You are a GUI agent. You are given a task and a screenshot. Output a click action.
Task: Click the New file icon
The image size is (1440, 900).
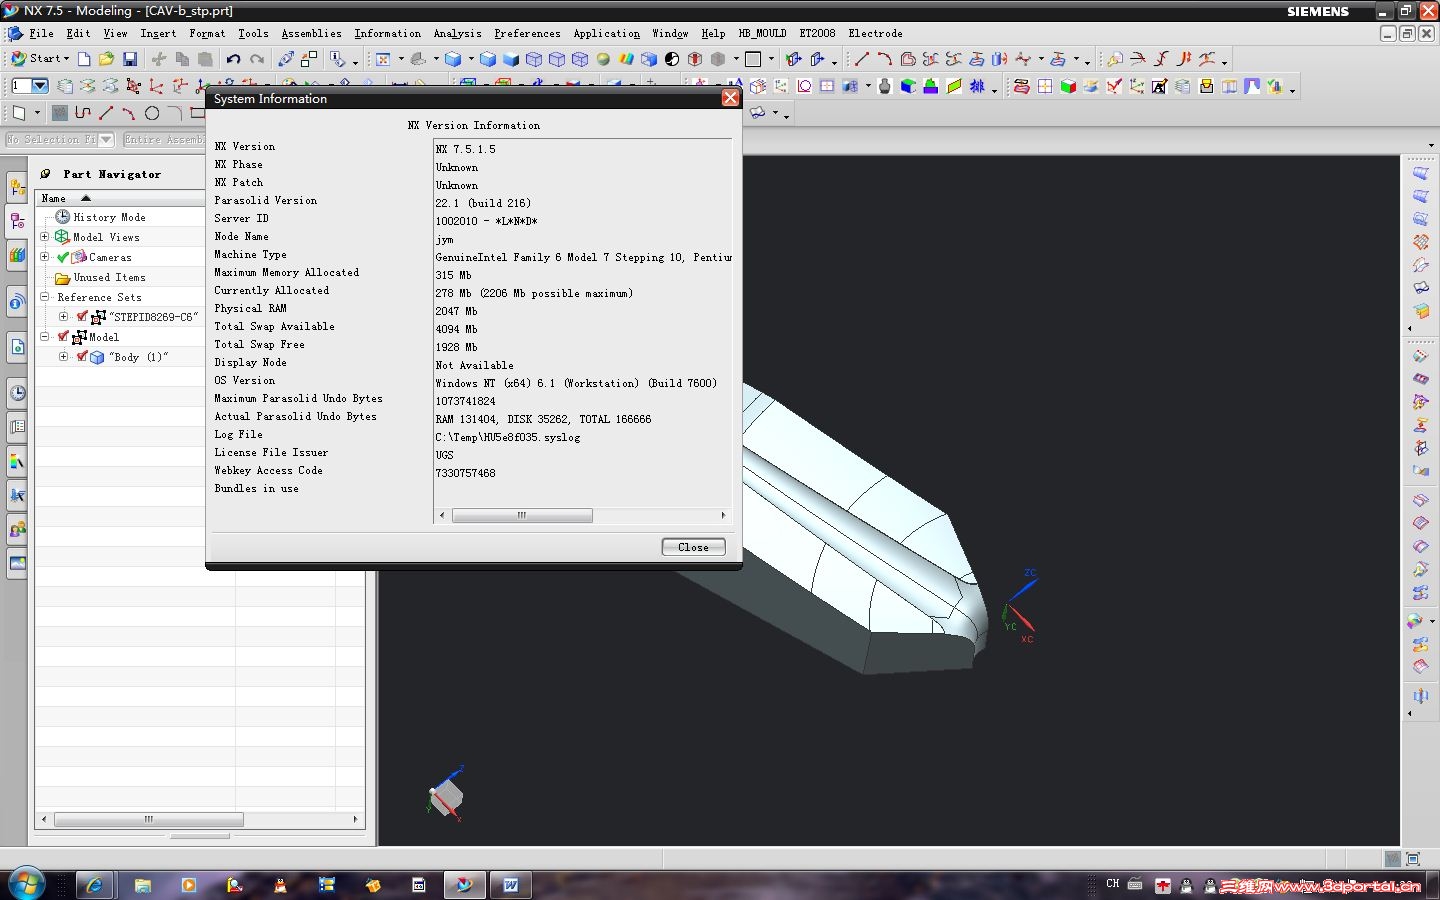tap(84, 59)
